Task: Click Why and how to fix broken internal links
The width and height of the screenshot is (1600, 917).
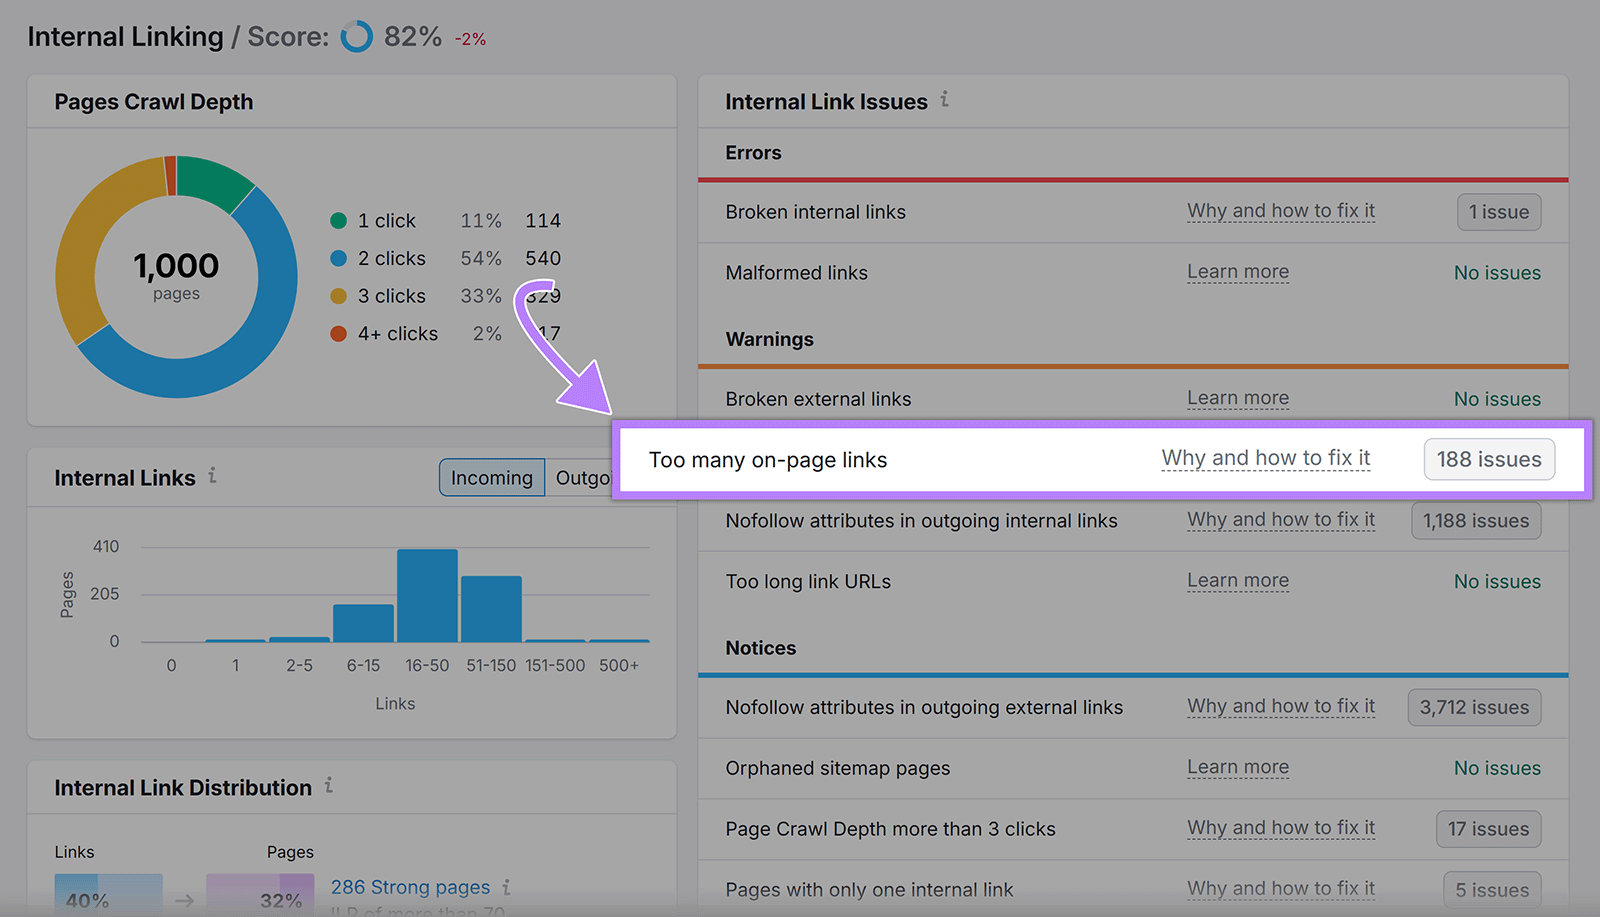Action: (x=1281, y=211)
